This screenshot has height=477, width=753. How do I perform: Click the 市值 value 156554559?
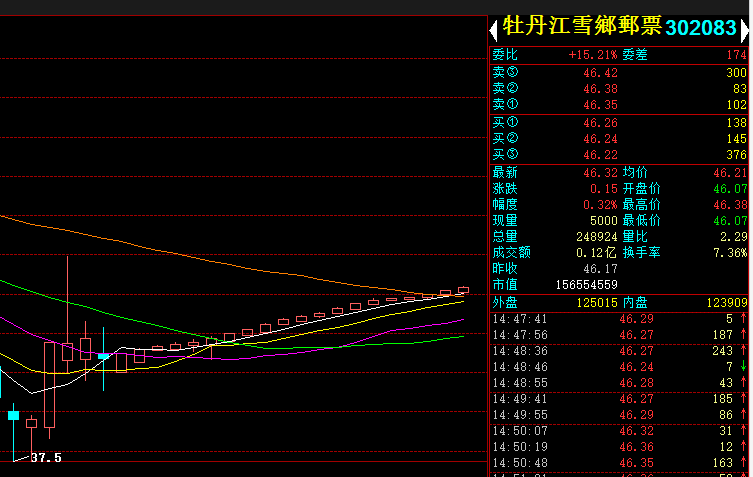(x=586, y=285)
